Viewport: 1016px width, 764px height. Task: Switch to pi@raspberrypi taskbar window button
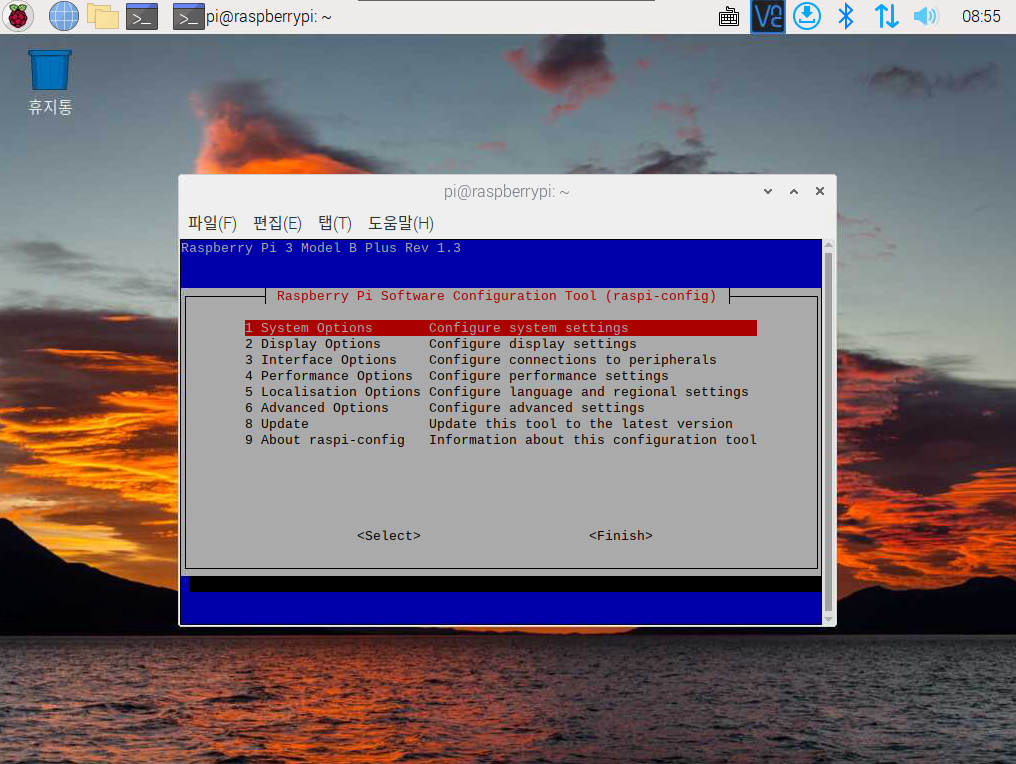[253, 16]
